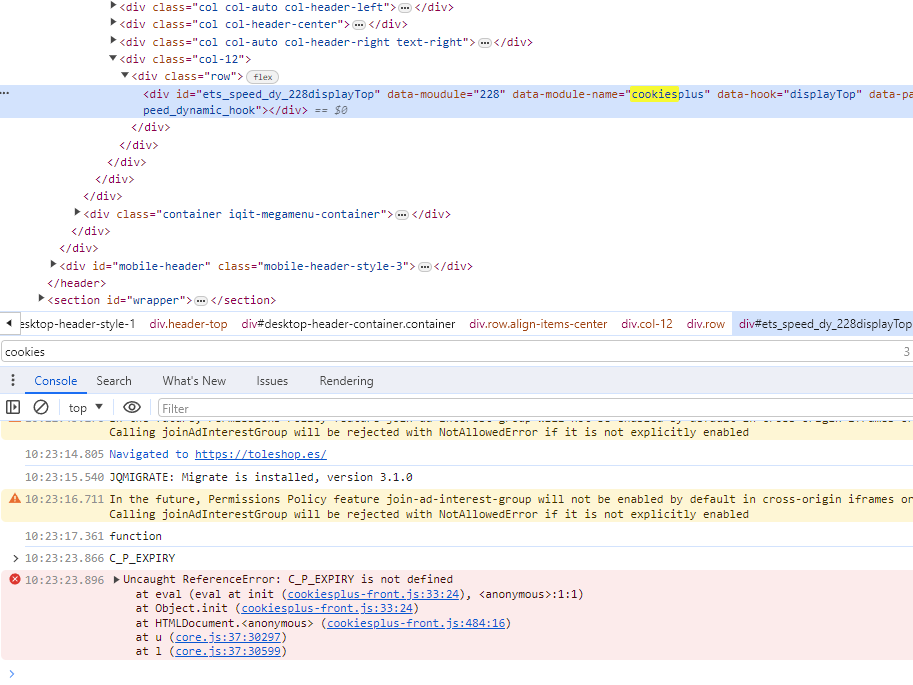Viewport: 913px width, 685px height.
Task: Open the Issues tab
Action: 272,381
